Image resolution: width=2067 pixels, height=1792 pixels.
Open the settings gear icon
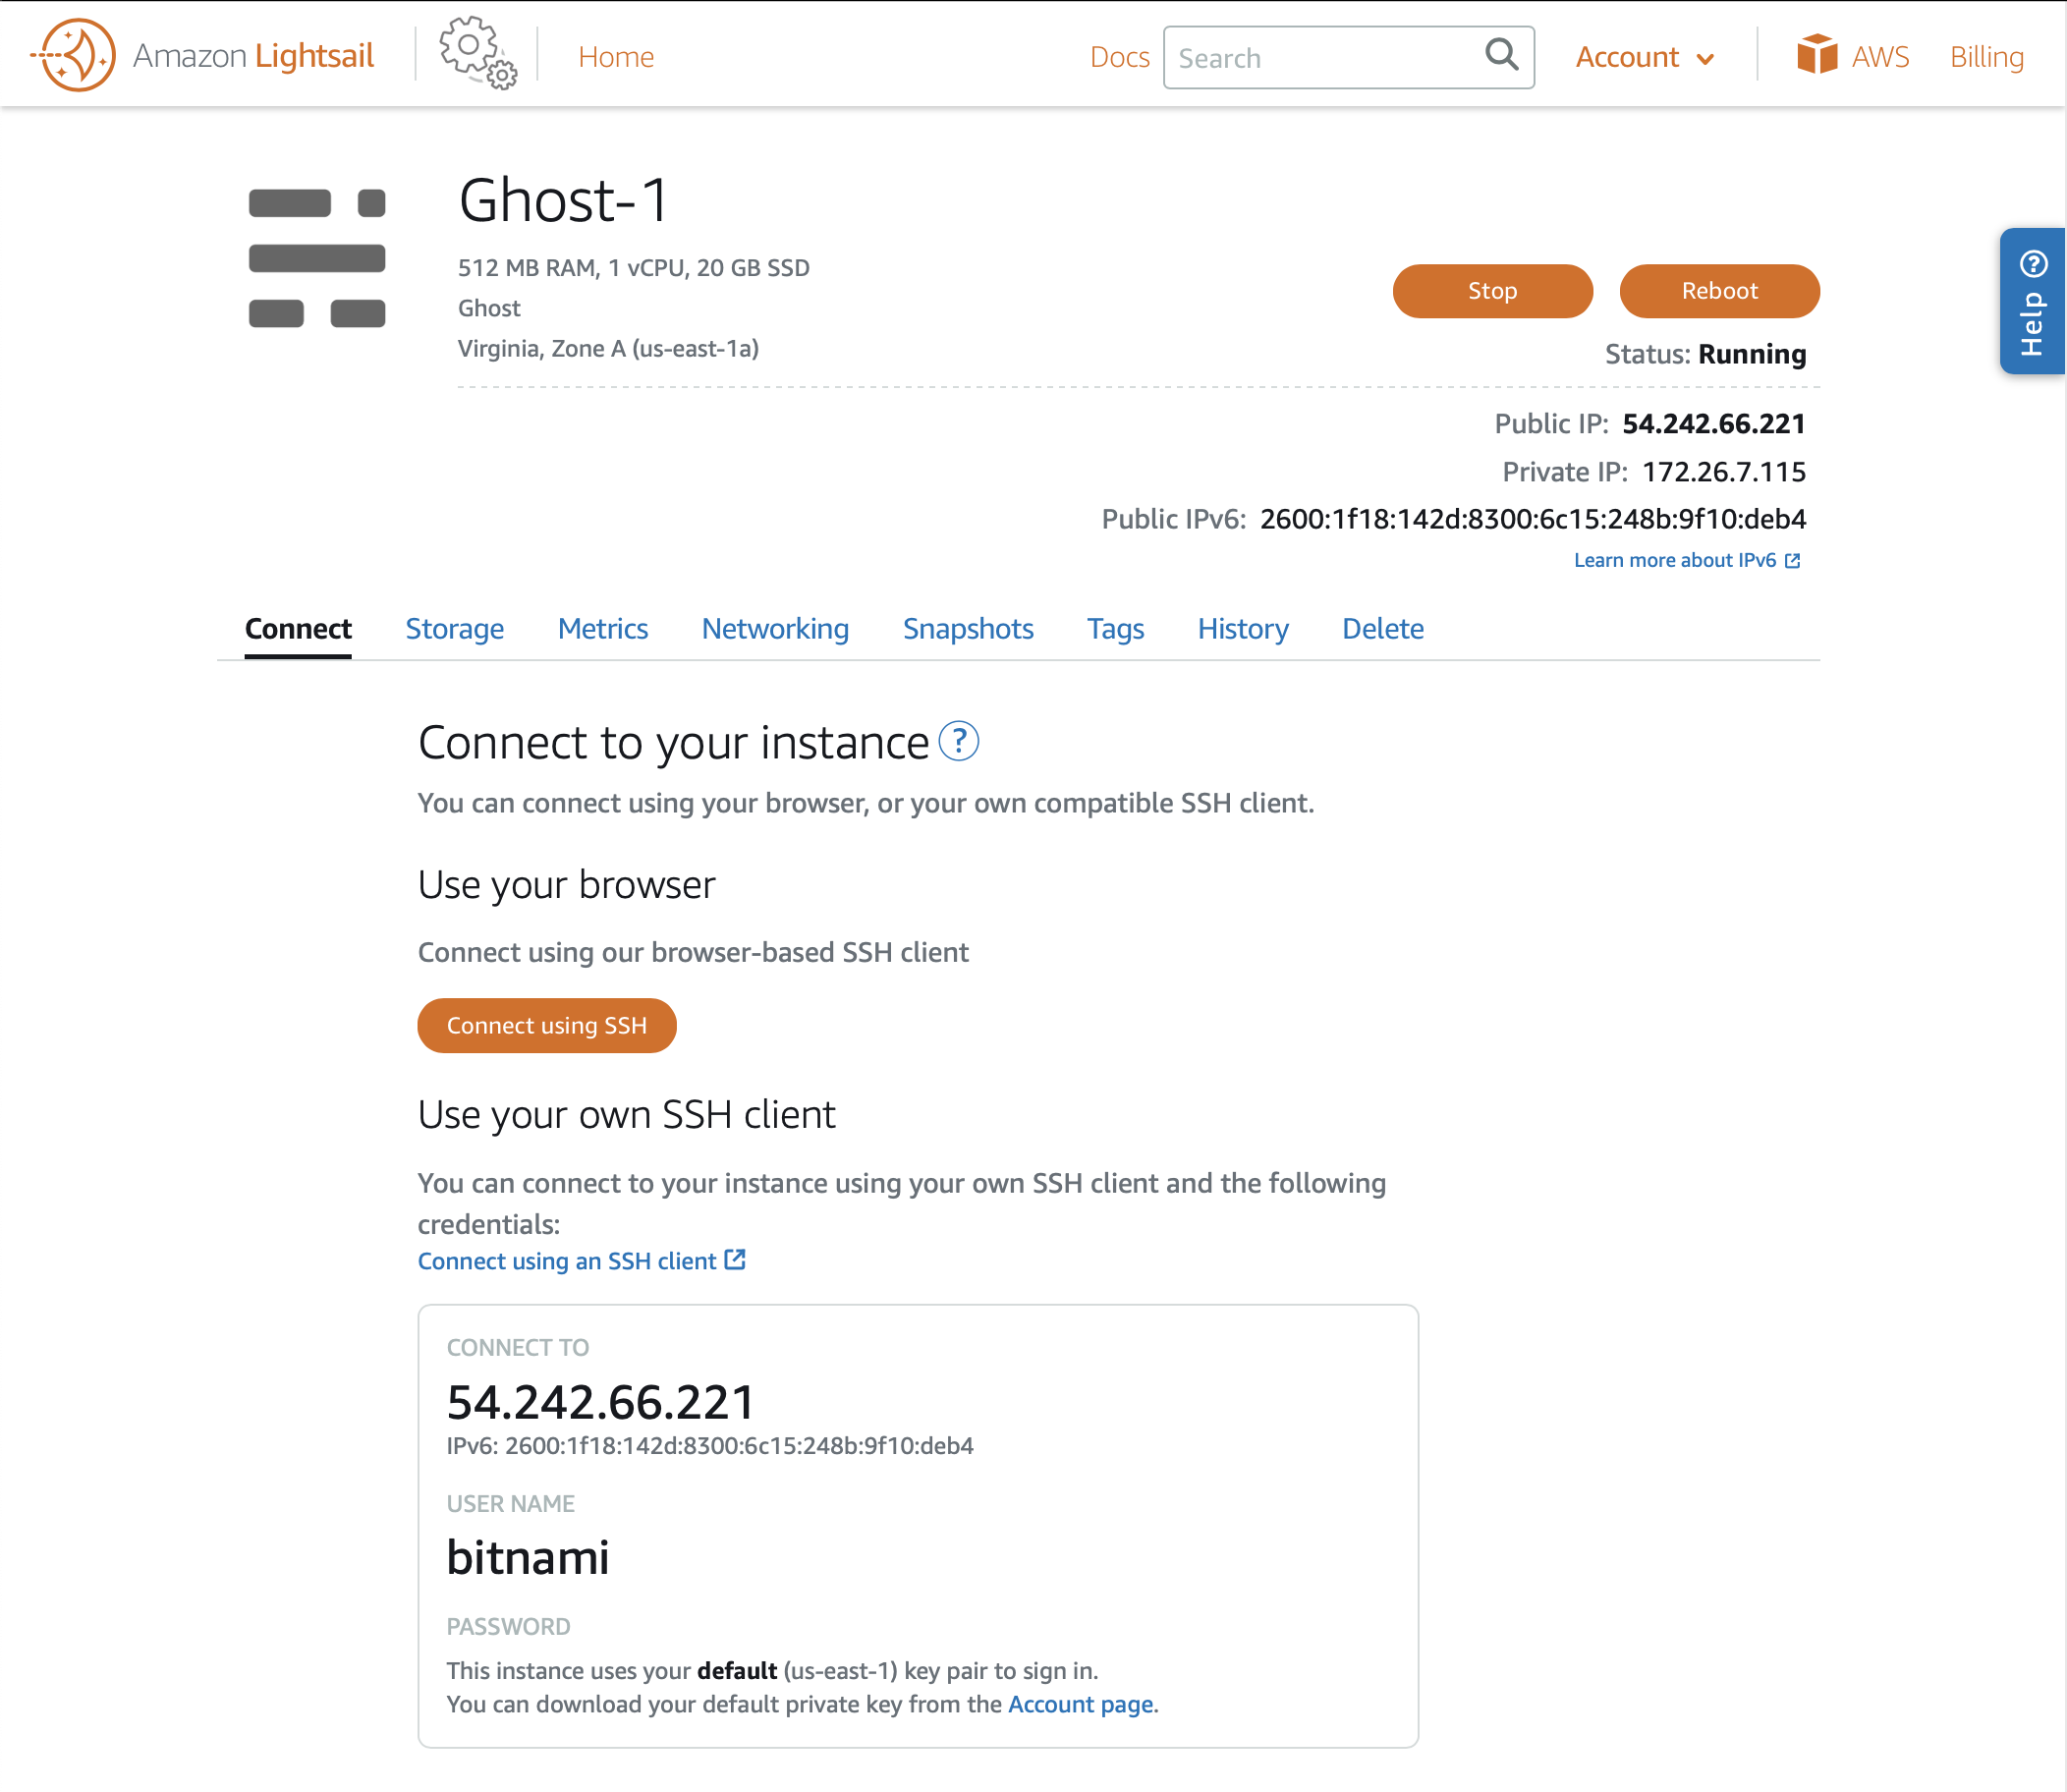coord(472,52)
